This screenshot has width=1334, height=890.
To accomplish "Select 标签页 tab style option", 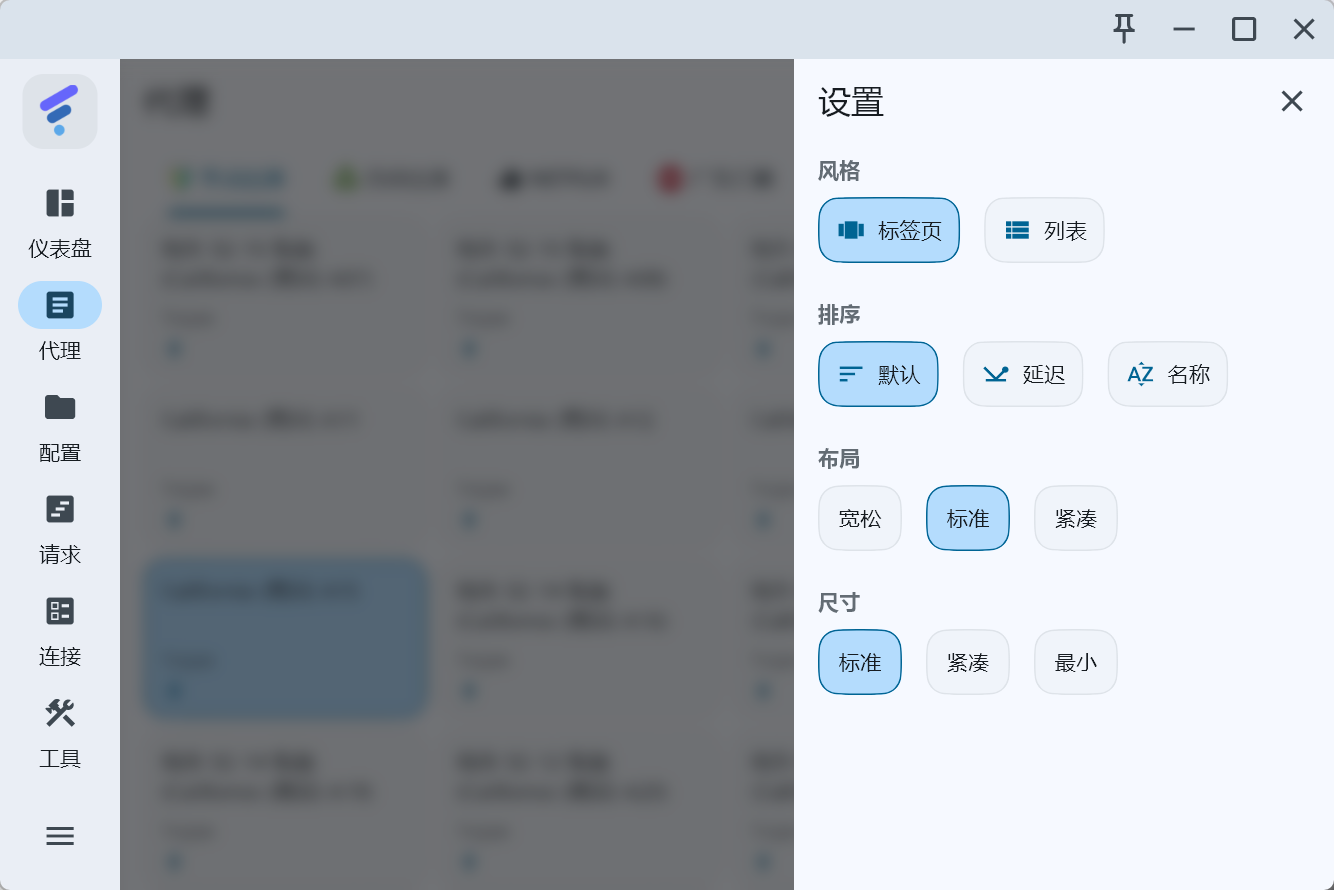I will (888, 230).
